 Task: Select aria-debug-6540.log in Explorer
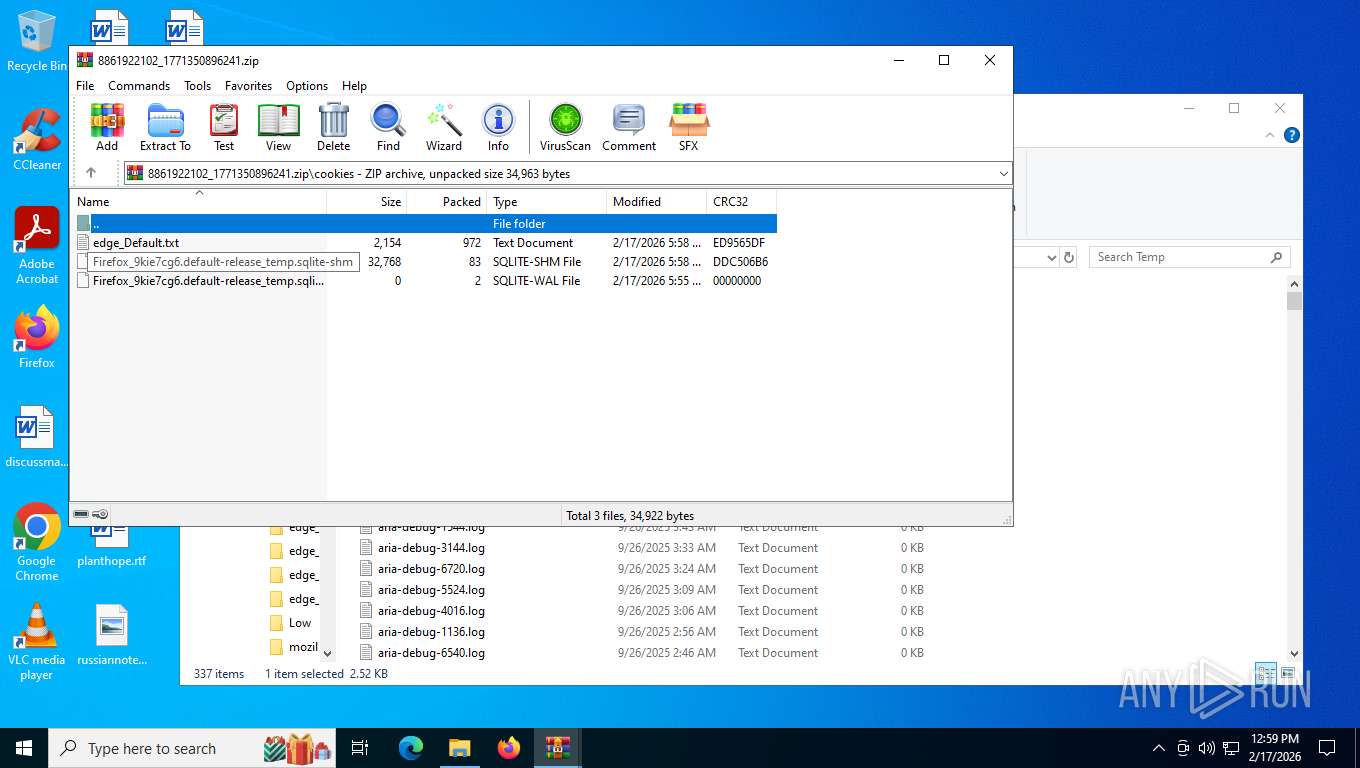click(431, 653)
